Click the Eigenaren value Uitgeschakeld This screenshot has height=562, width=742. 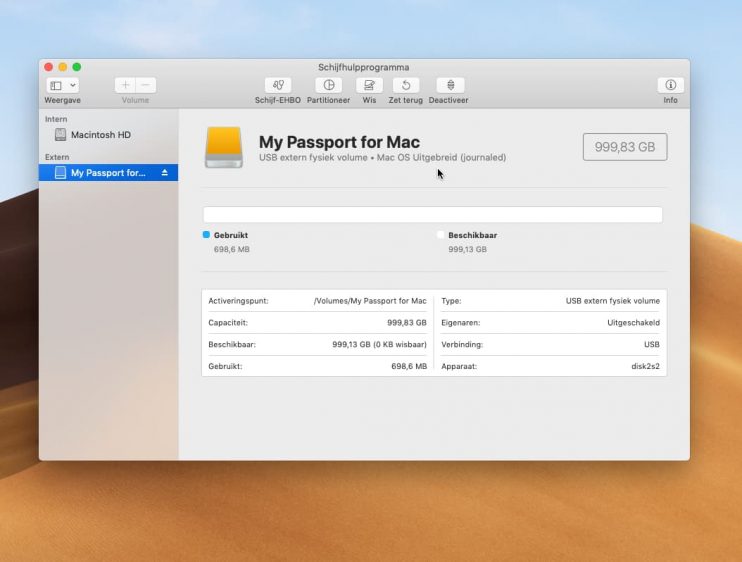[634, 323]
